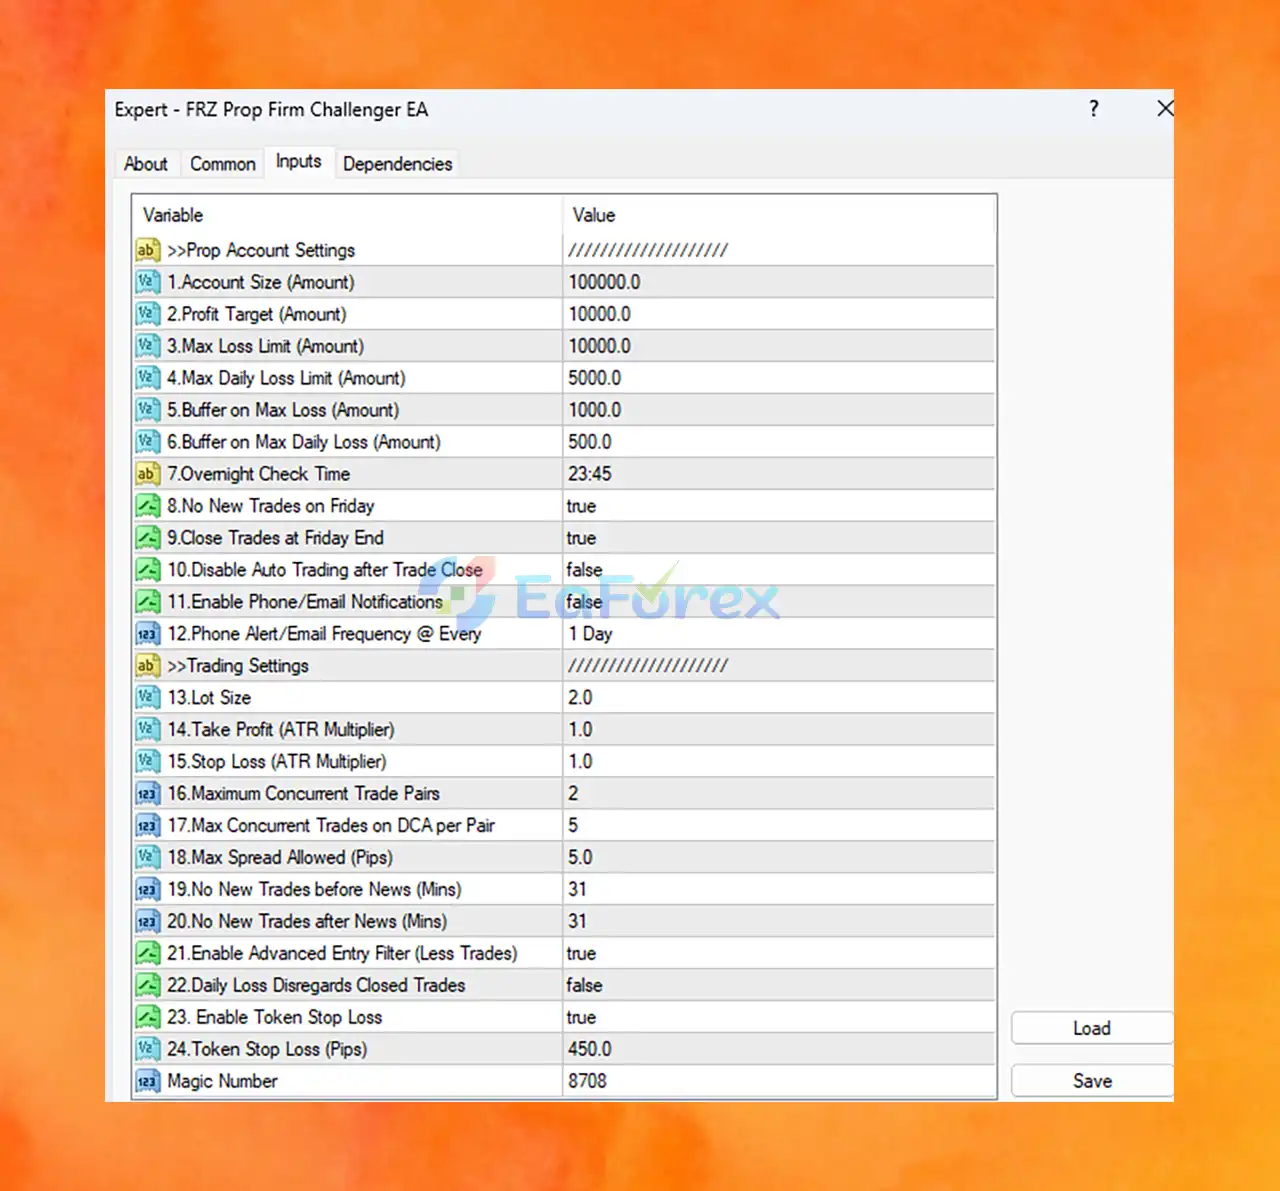Click the Load button
Screen dimensions: 1280x1191
[1092, 1028]
